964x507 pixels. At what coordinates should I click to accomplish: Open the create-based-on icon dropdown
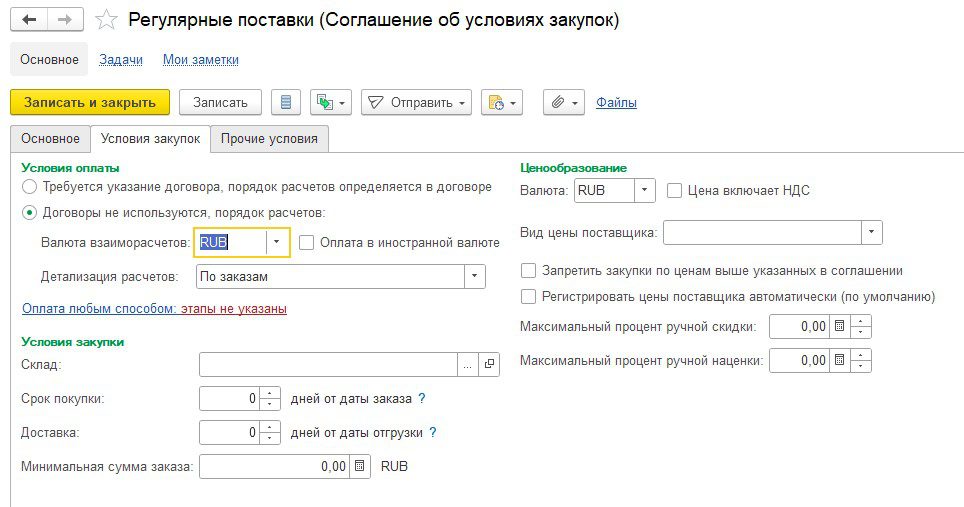(x=331, y=102)
